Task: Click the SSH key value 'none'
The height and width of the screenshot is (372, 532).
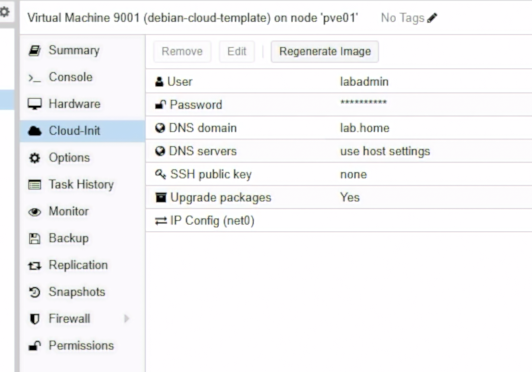Action: pos(353,174)
